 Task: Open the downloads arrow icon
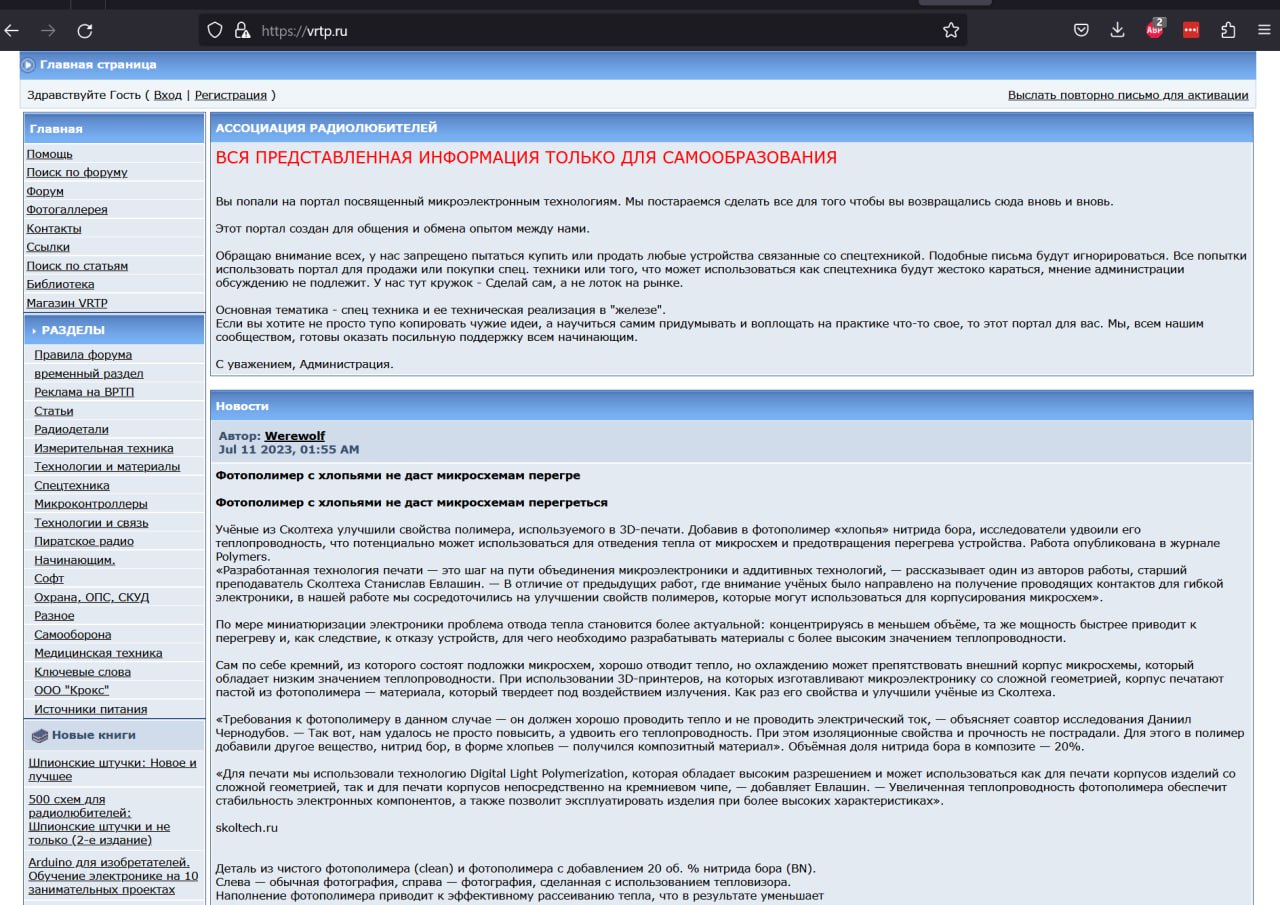click(x=1118, y=31)
